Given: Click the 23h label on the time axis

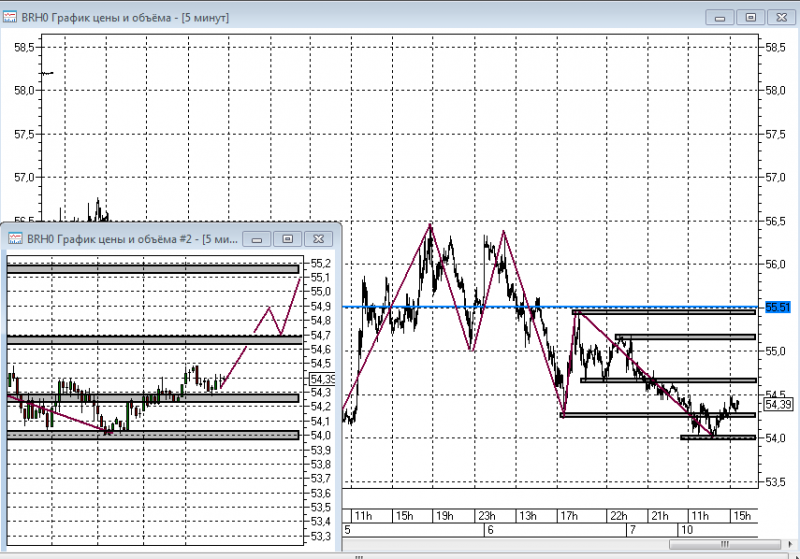Looking at the screenshot, I should click(486, 516).
